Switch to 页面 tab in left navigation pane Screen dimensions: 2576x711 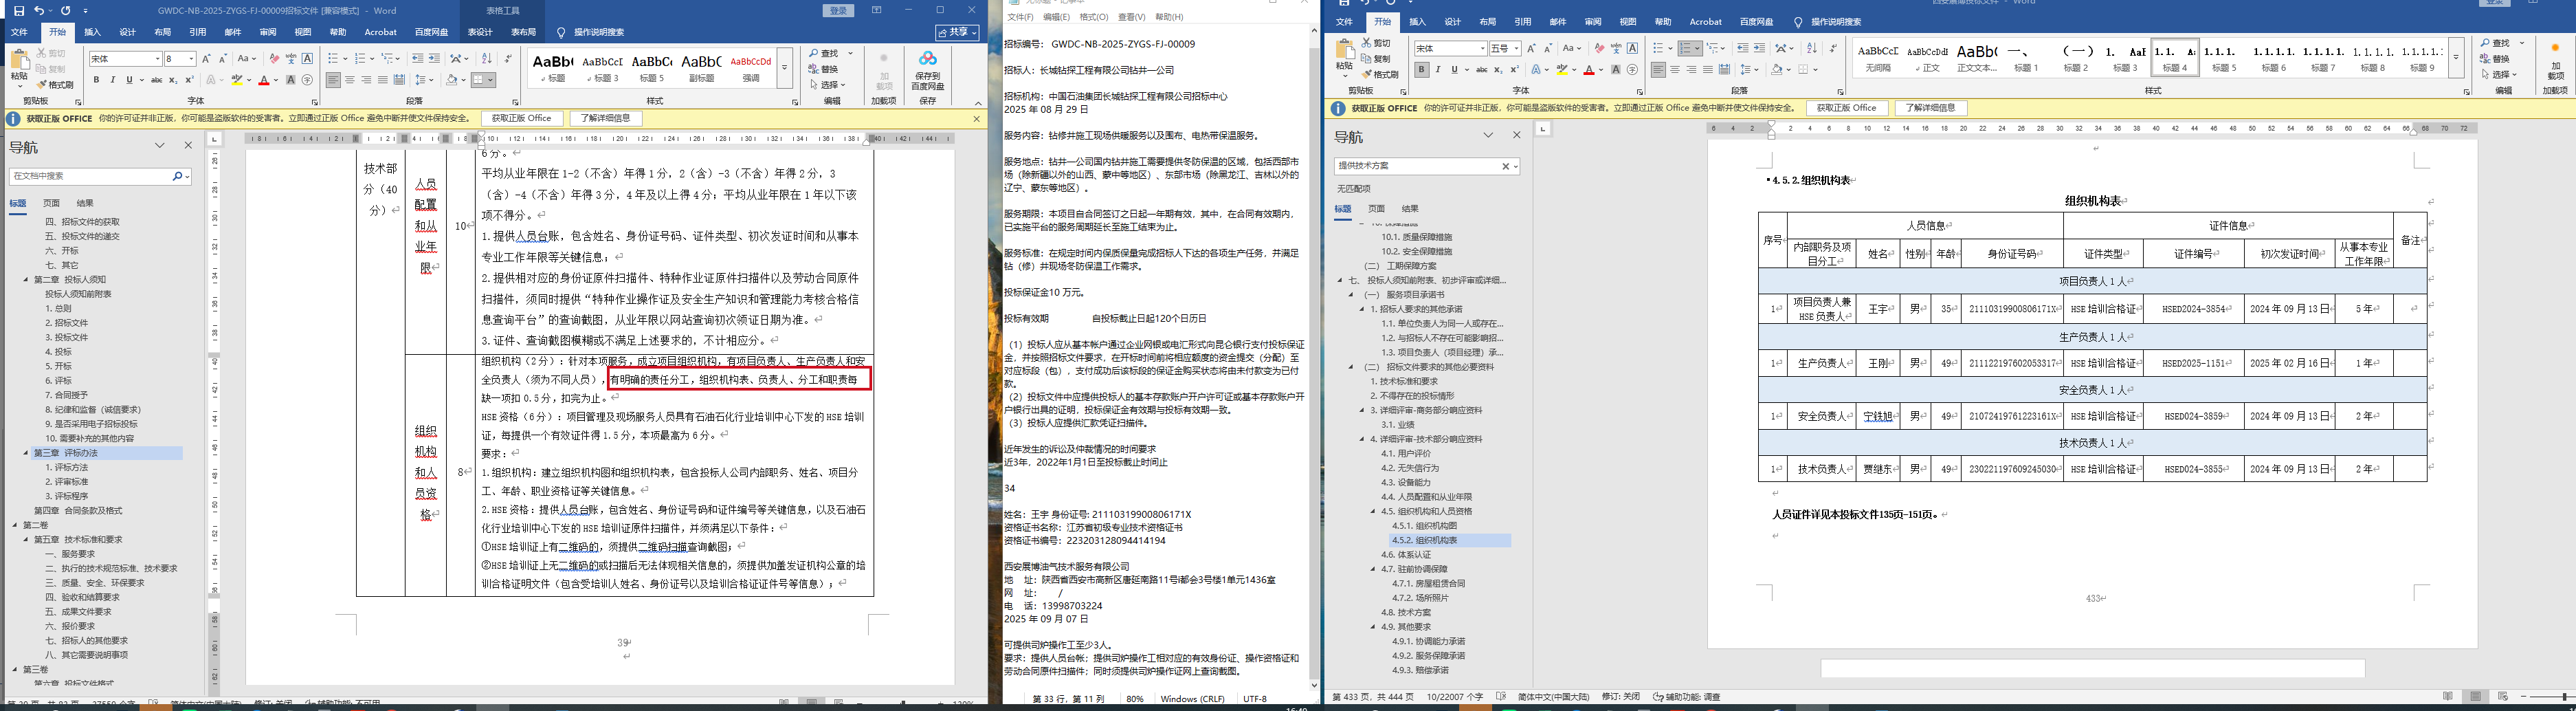coord(51,203)
